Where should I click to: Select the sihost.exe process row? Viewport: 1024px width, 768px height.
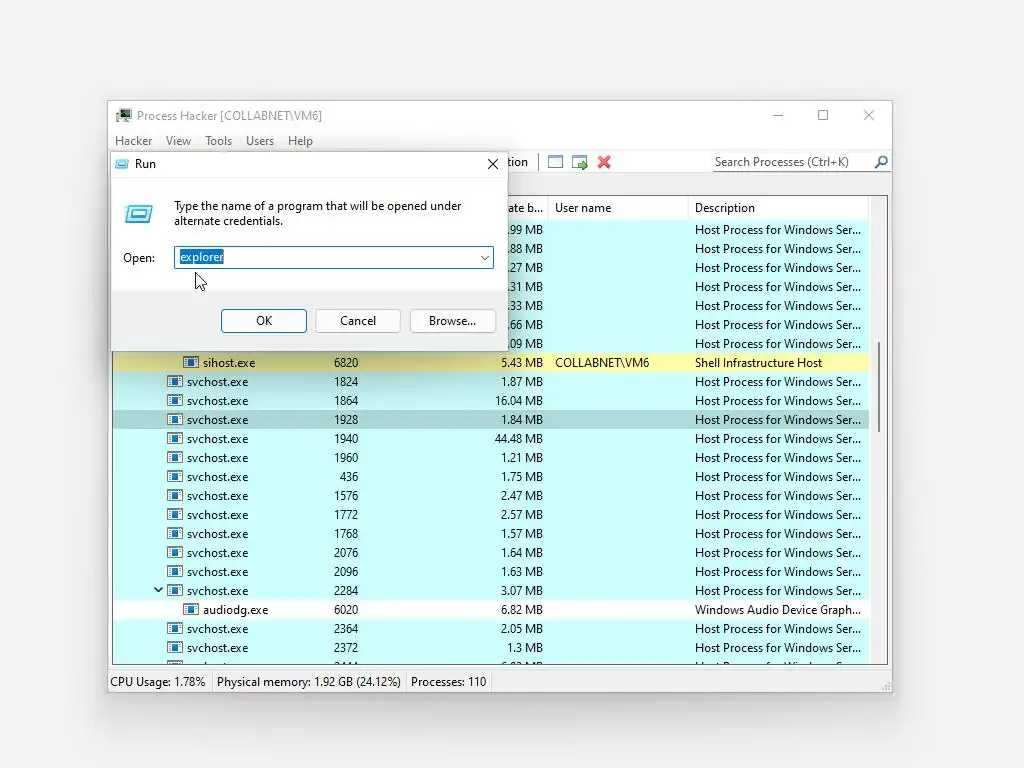pyautogui.click(x=490, y=362)
